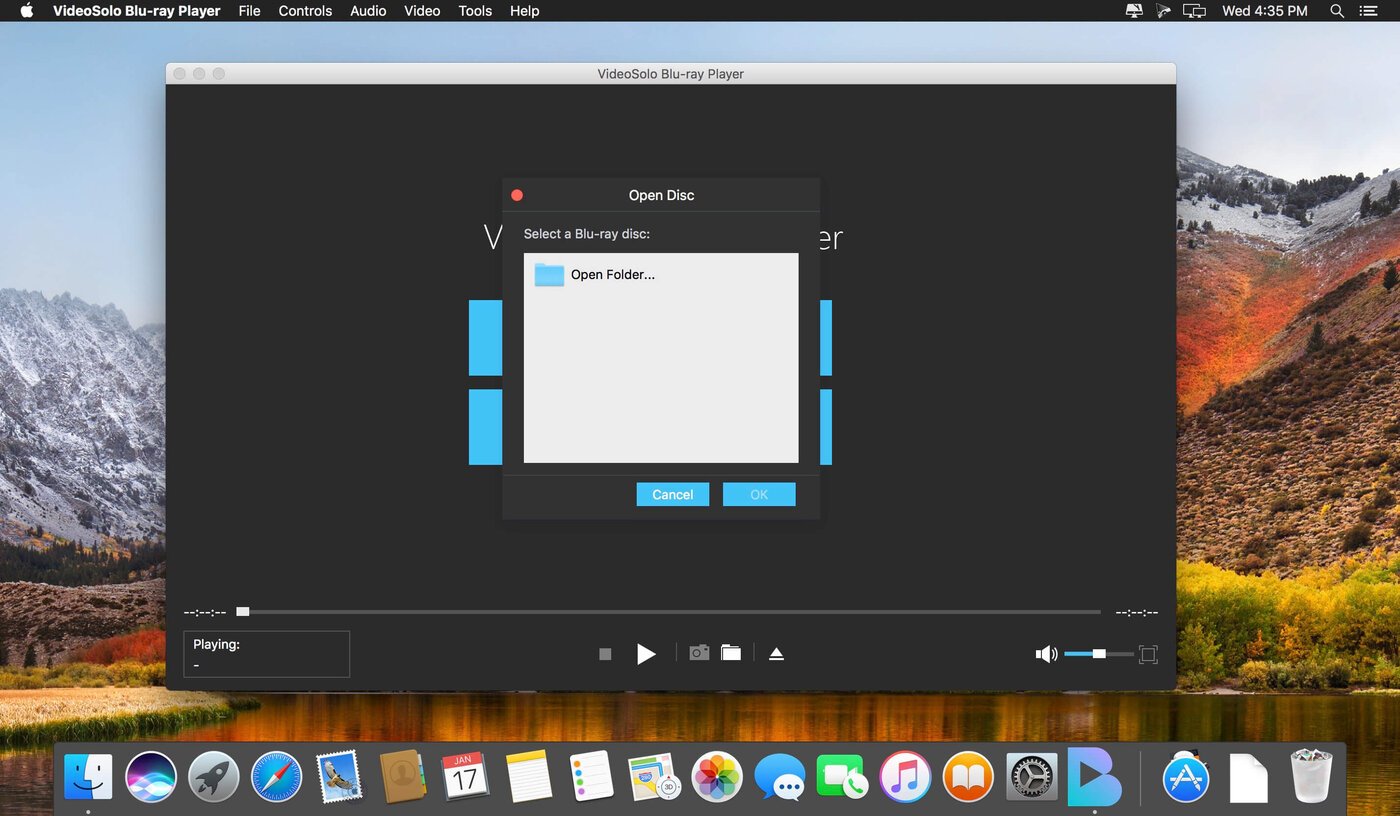Click the eject disc icon
Image resolution: width=1400 pixels, height=816 pixels.
click(776, 654)
